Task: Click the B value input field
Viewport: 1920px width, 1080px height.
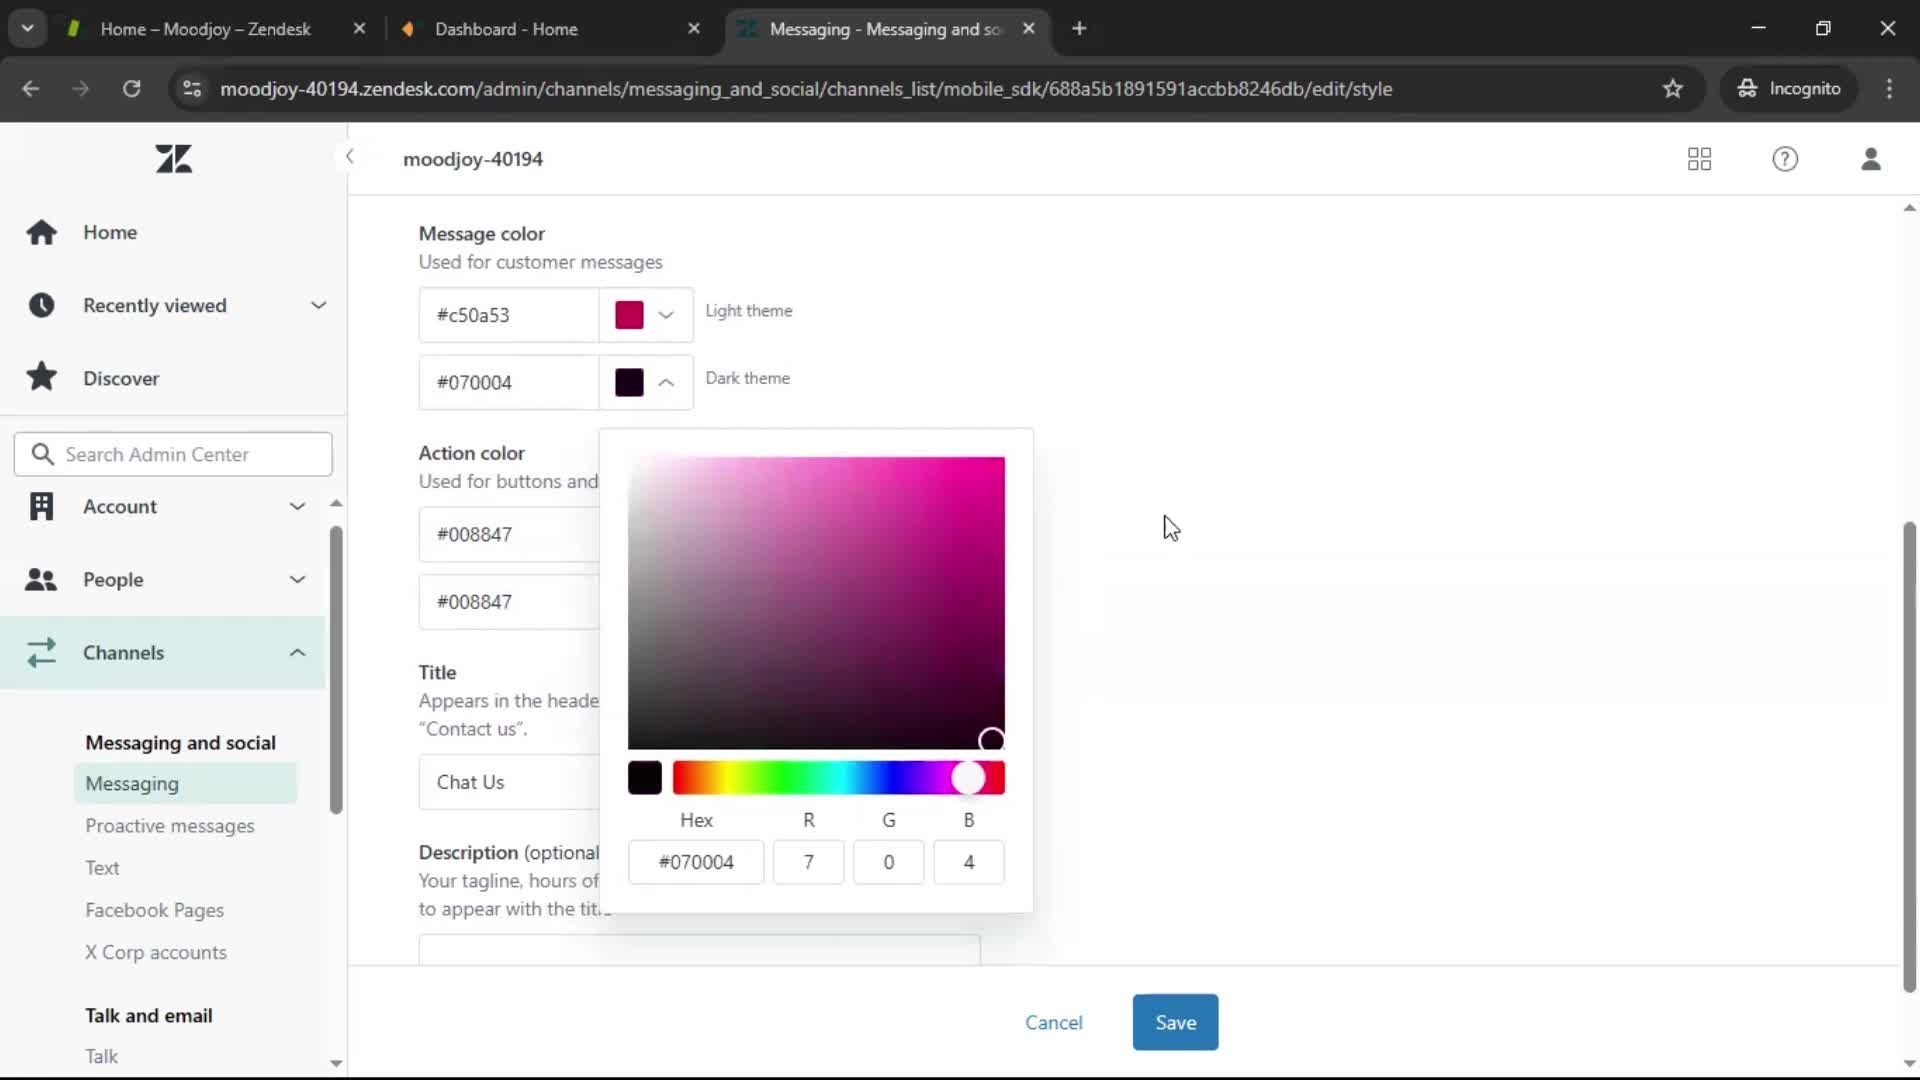Action: tap(968, 862)
